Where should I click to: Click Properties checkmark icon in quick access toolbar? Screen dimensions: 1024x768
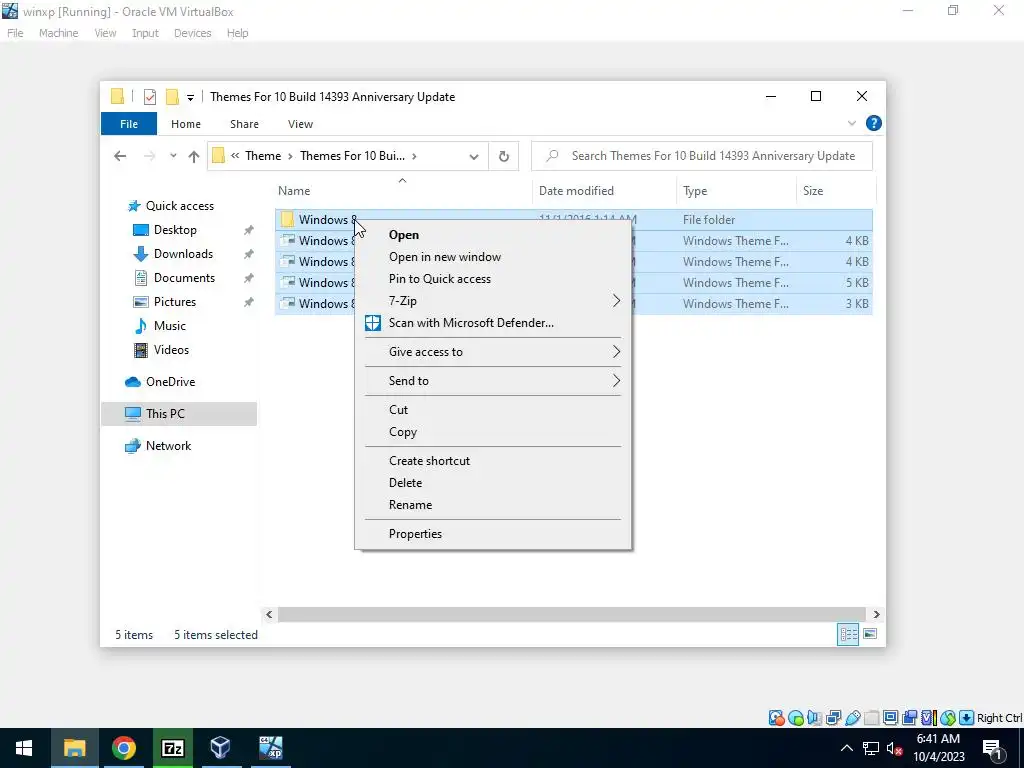pos(150,97)
